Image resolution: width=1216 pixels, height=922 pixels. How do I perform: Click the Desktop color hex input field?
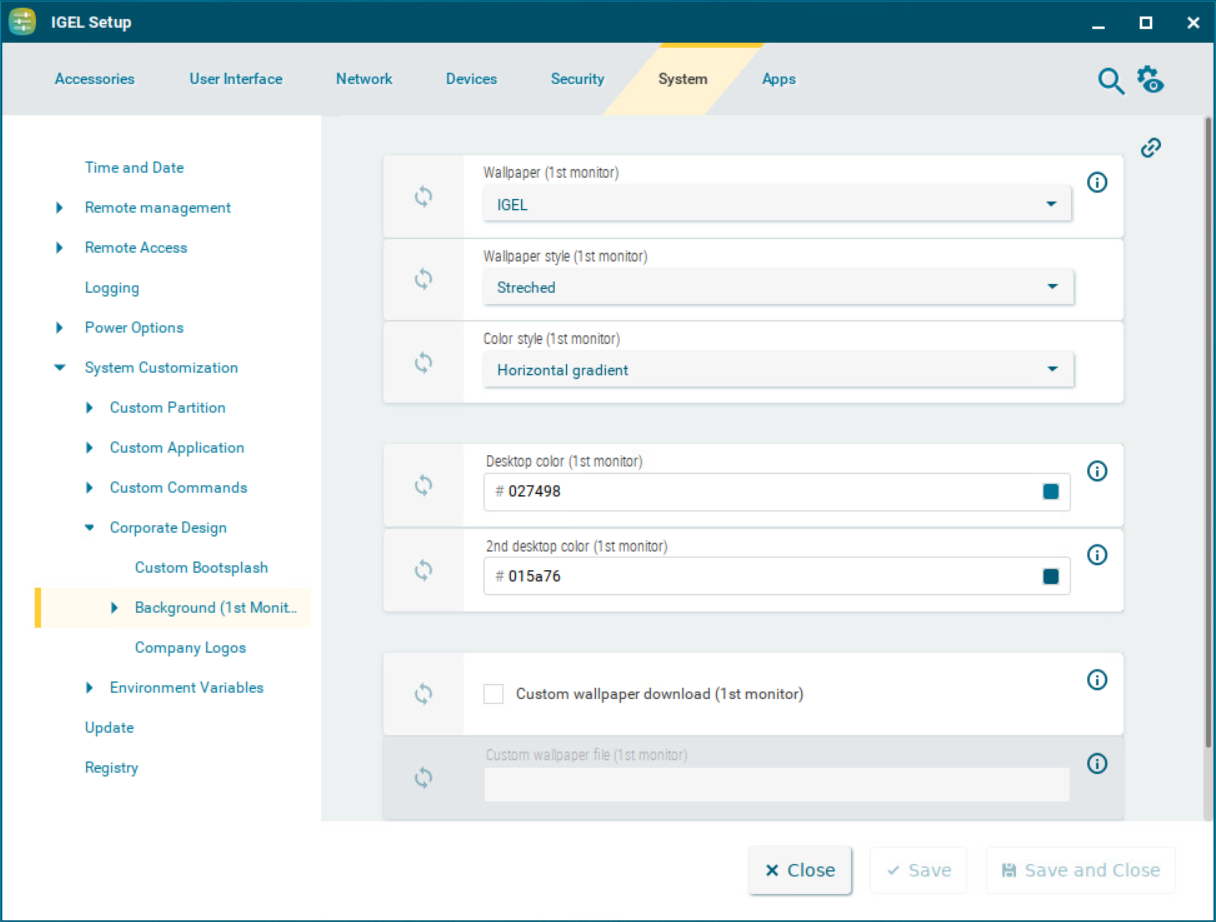click(x=700, y=491)
